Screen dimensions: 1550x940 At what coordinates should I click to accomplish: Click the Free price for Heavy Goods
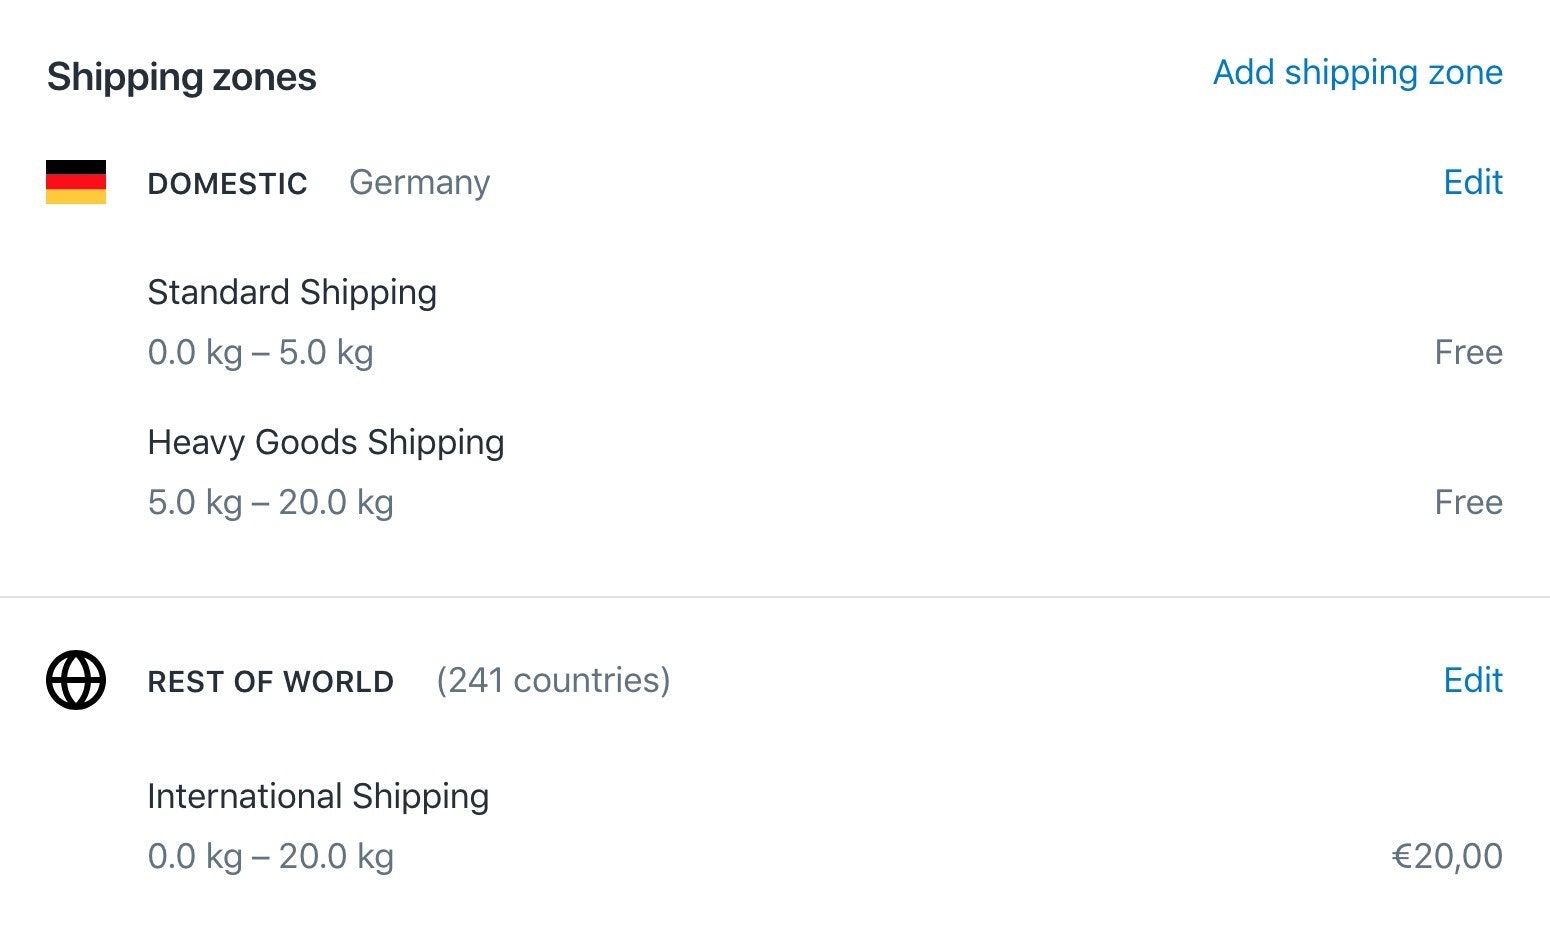tap(1468, 502)
